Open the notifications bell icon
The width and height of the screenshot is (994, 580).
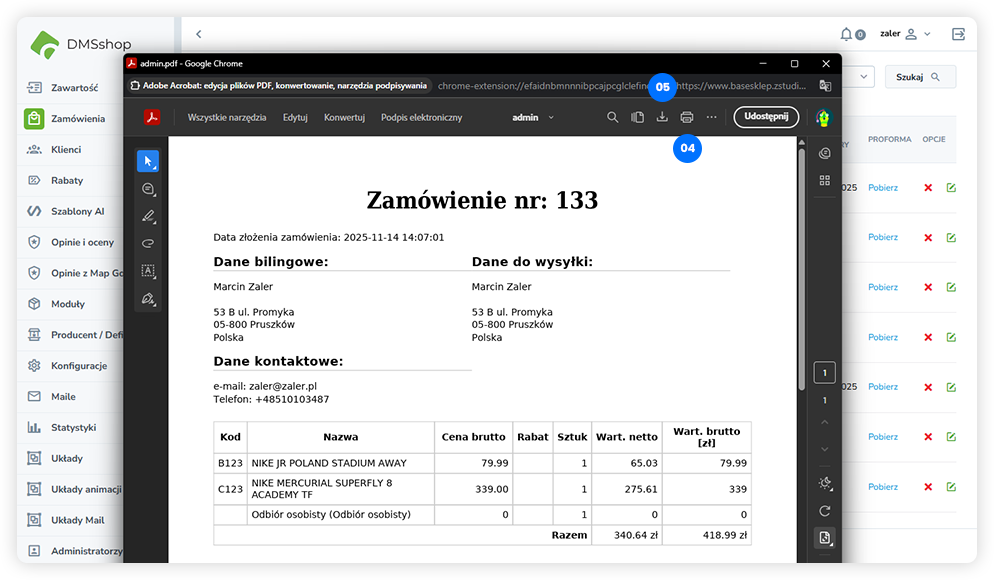pyautogui.click(x=847, y=34)
